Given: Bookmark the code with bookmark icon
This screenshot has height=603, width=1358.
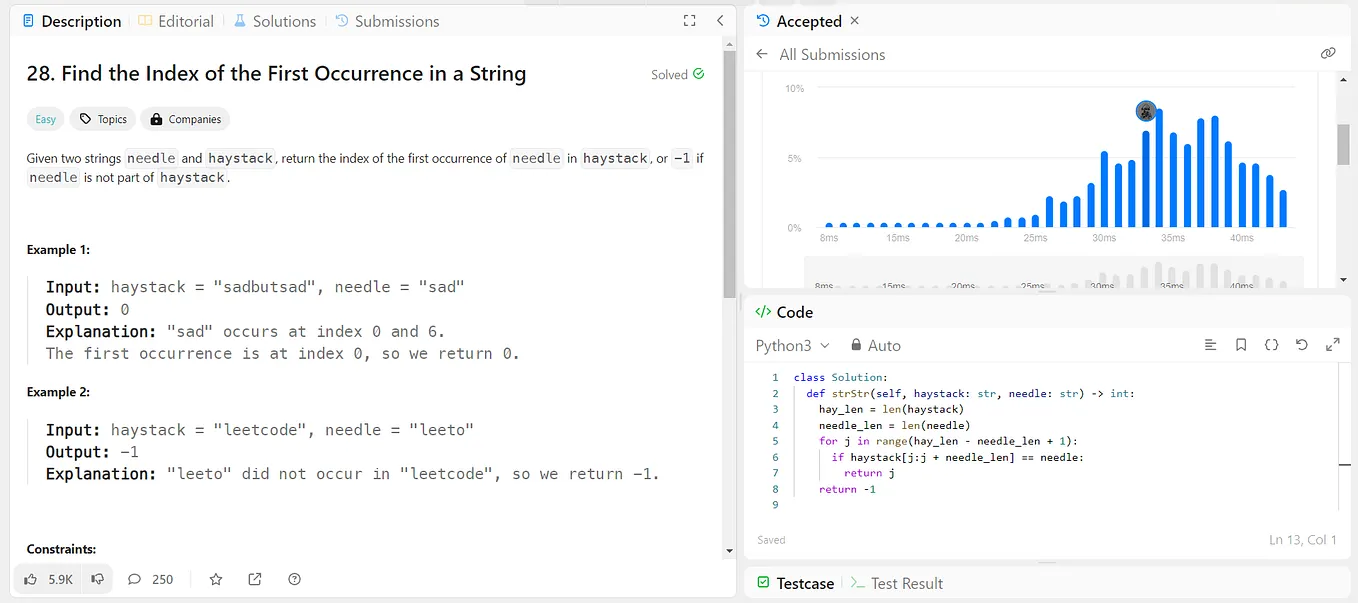Looking at the screenshot, I should tap(1241, 345).
